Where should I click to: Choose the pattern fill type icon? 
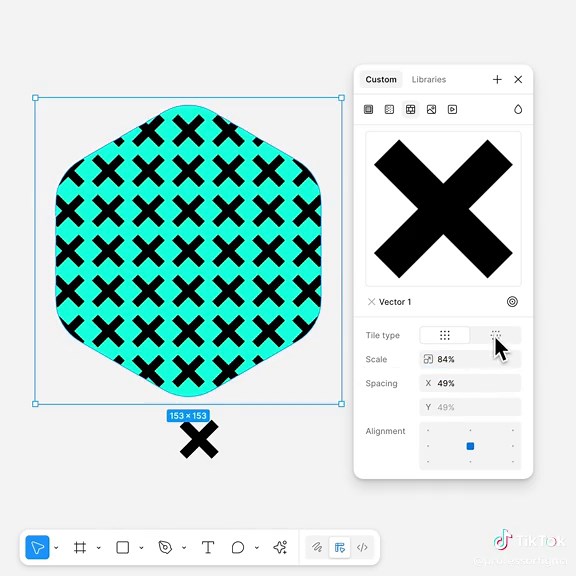click(410, 109)
